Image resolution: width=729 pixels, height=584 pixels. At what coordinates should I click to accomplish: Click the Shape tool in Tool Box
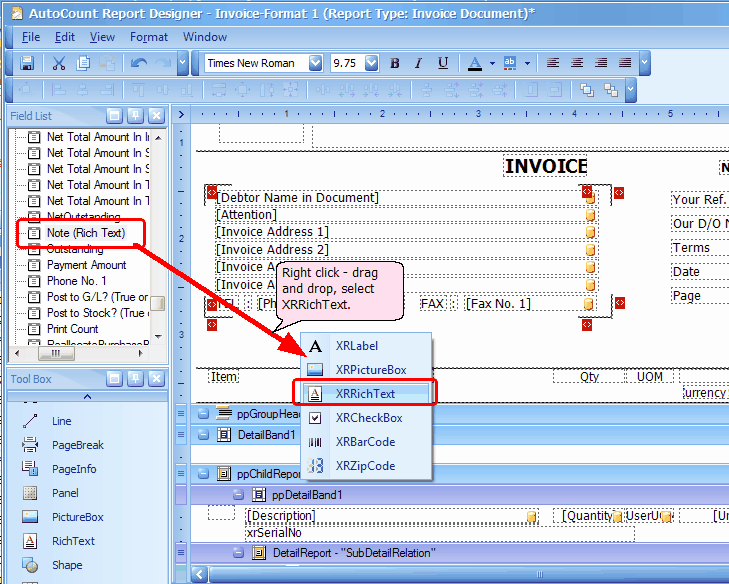[x=67, y=565]
